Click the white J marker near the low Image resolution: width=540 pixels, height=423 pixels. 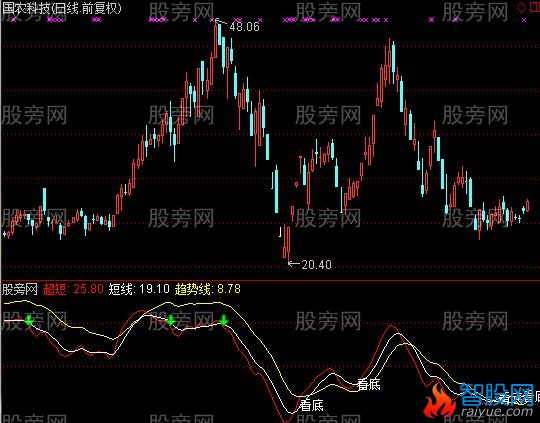click(280, 232)
